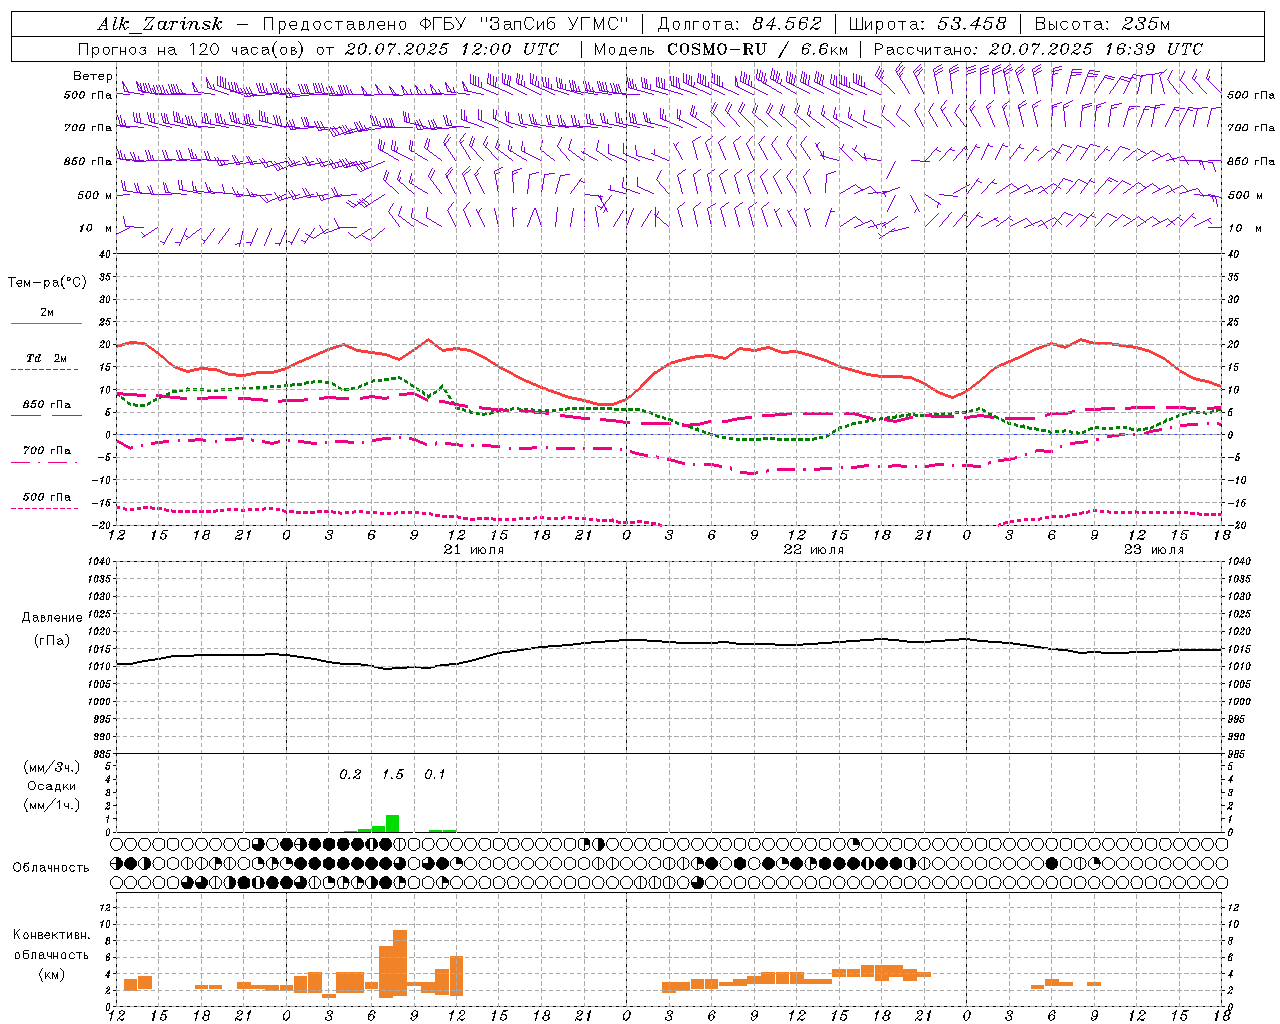The width and height of the screenshot is (1280, 1024).
Task: Click the 22 июля date label
Action: tap(813, 550)
